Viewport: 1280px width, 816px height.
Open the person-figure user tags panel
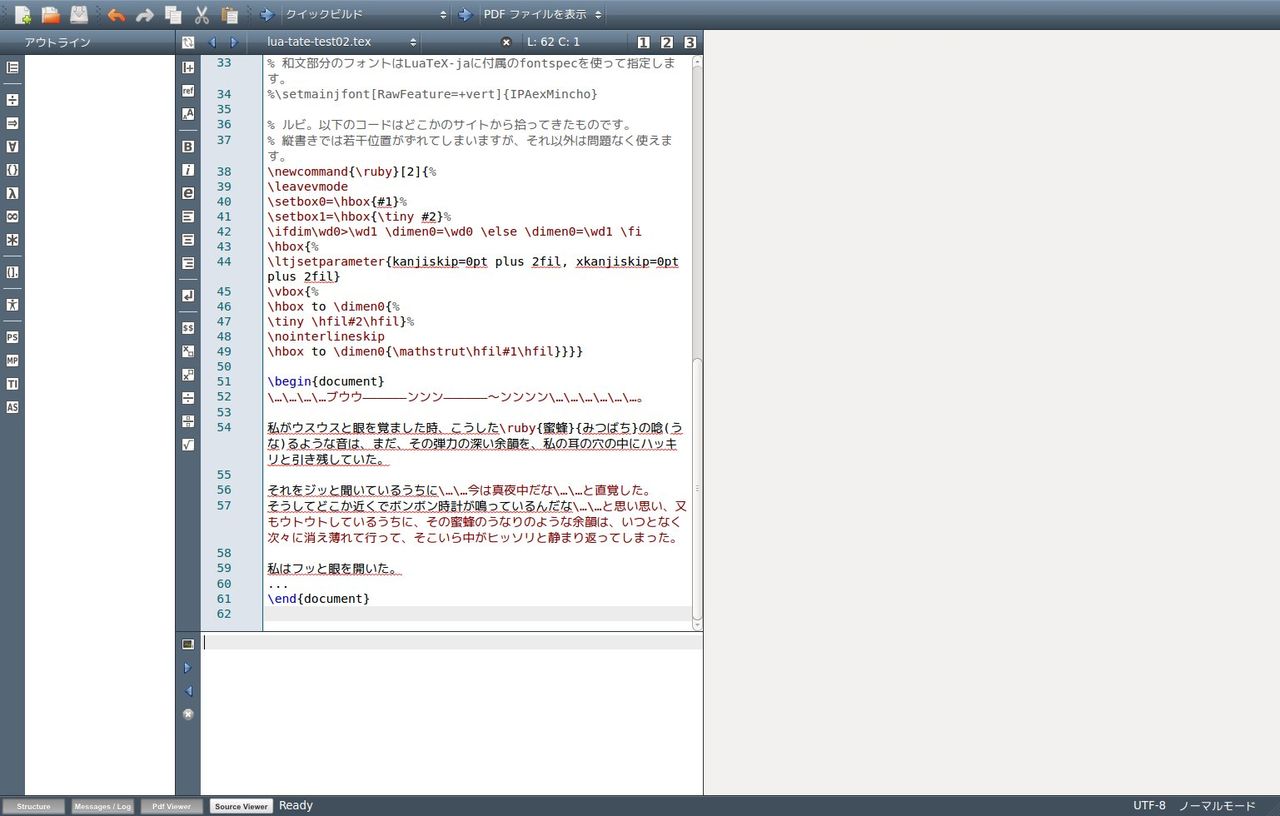click(x=12, y=304)
